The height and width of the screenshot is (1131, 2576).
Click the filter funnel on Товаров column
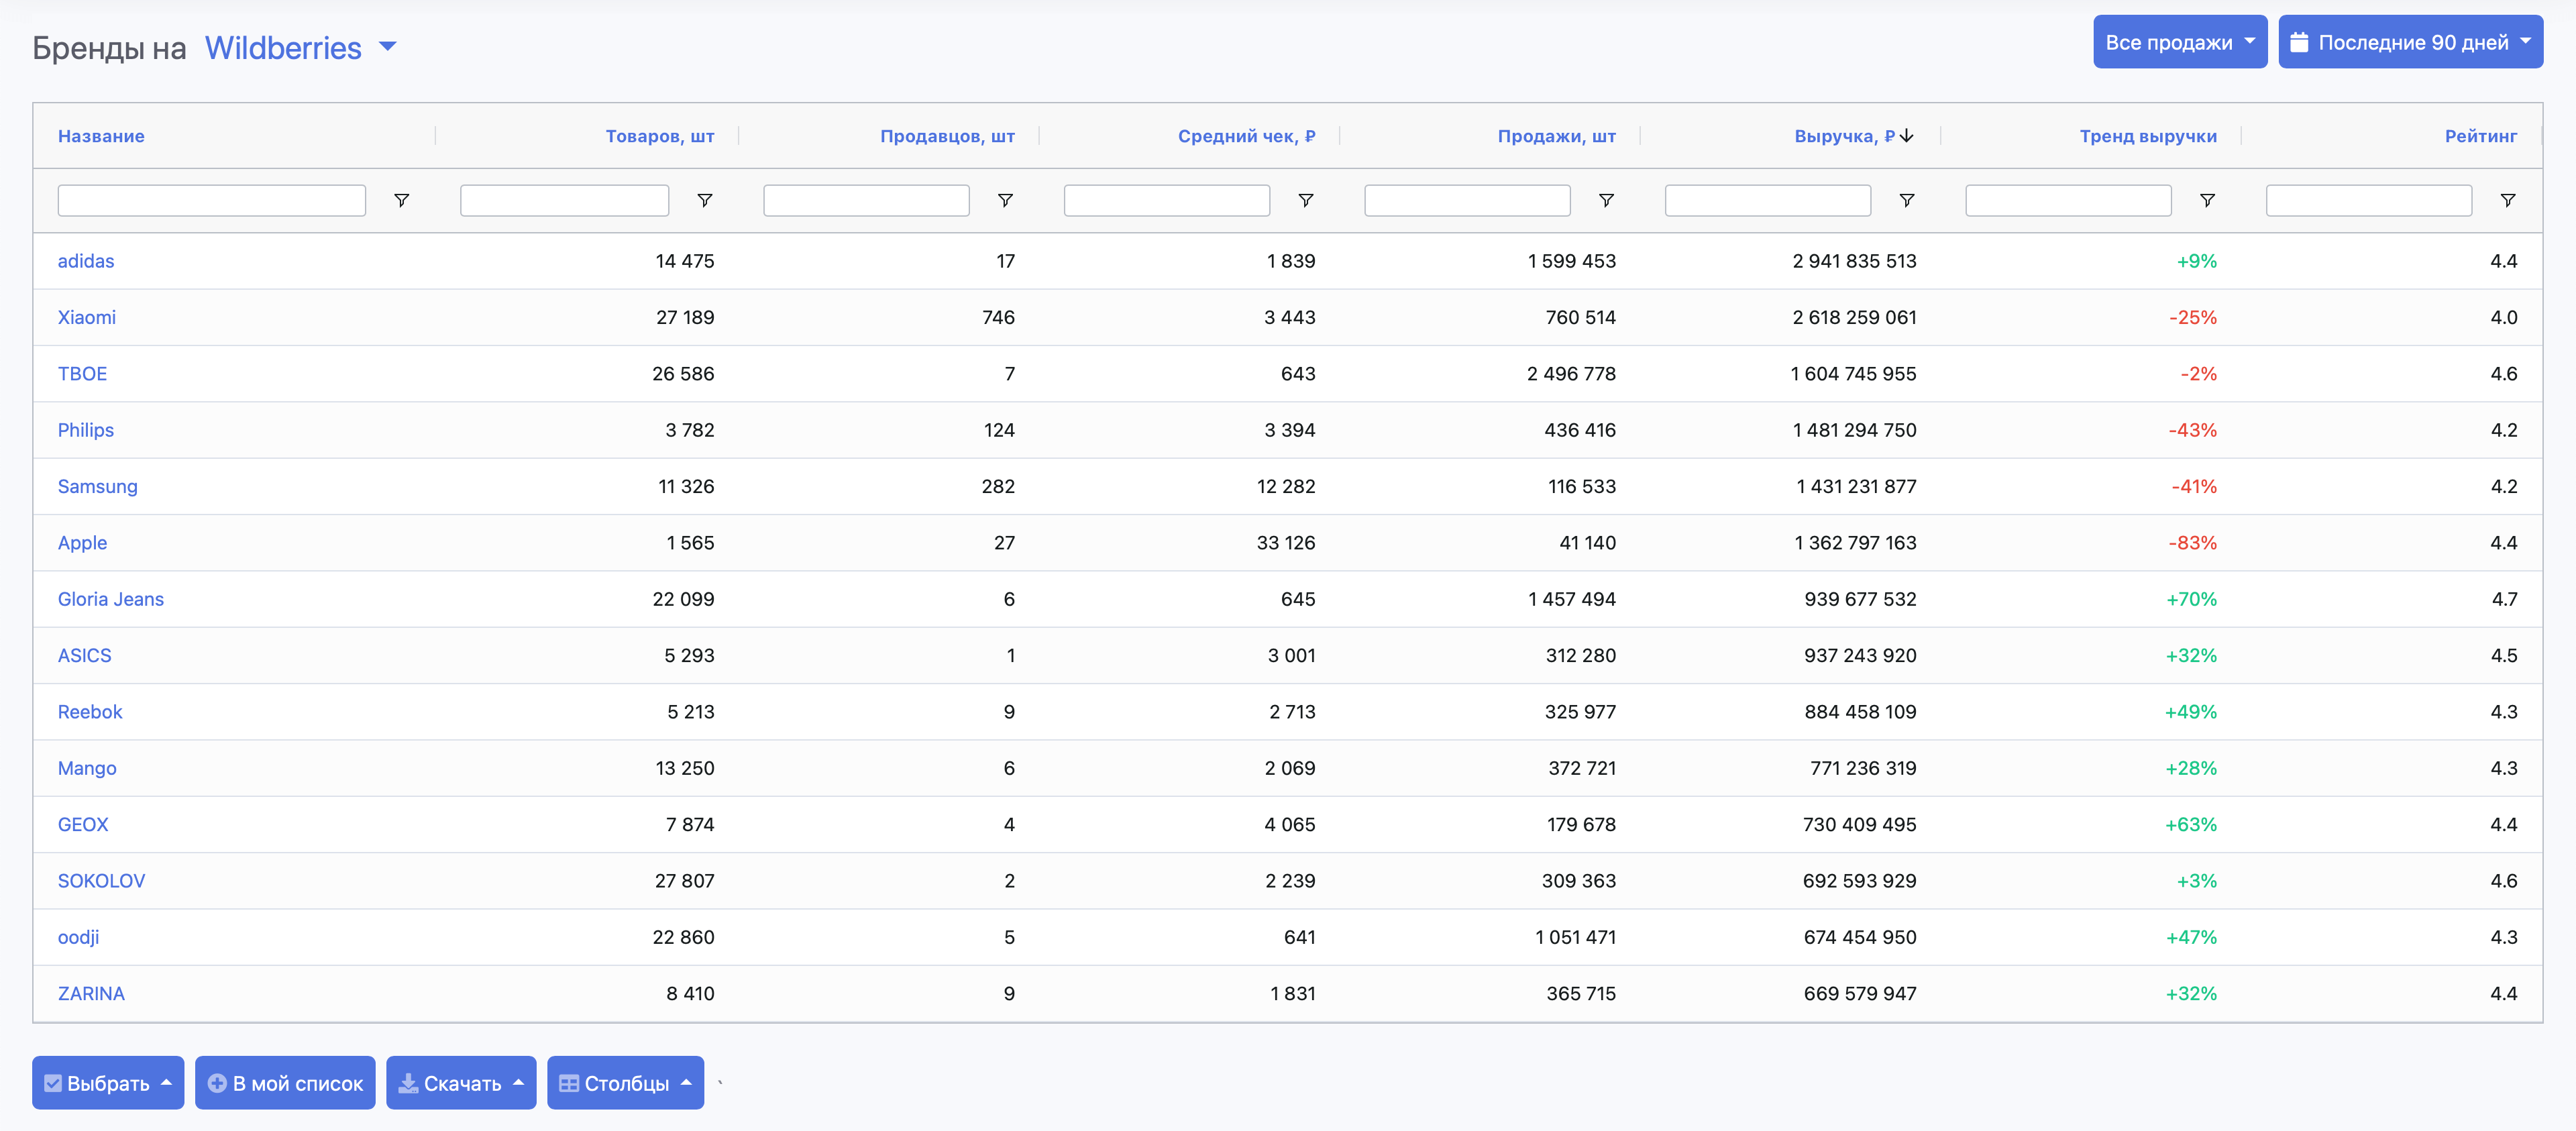[706, 200]
